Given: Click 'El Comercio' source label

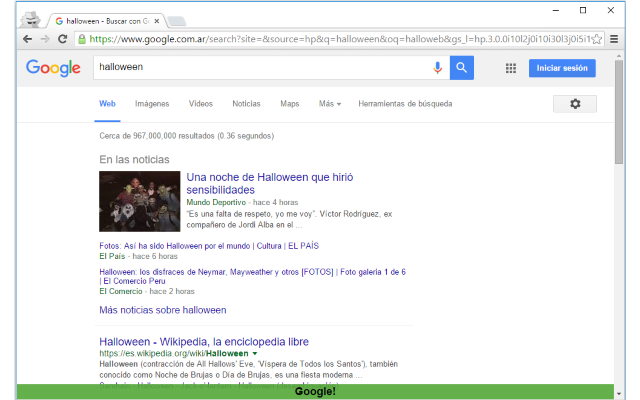Looking at the screenshot, I should [x=121, y=291].
